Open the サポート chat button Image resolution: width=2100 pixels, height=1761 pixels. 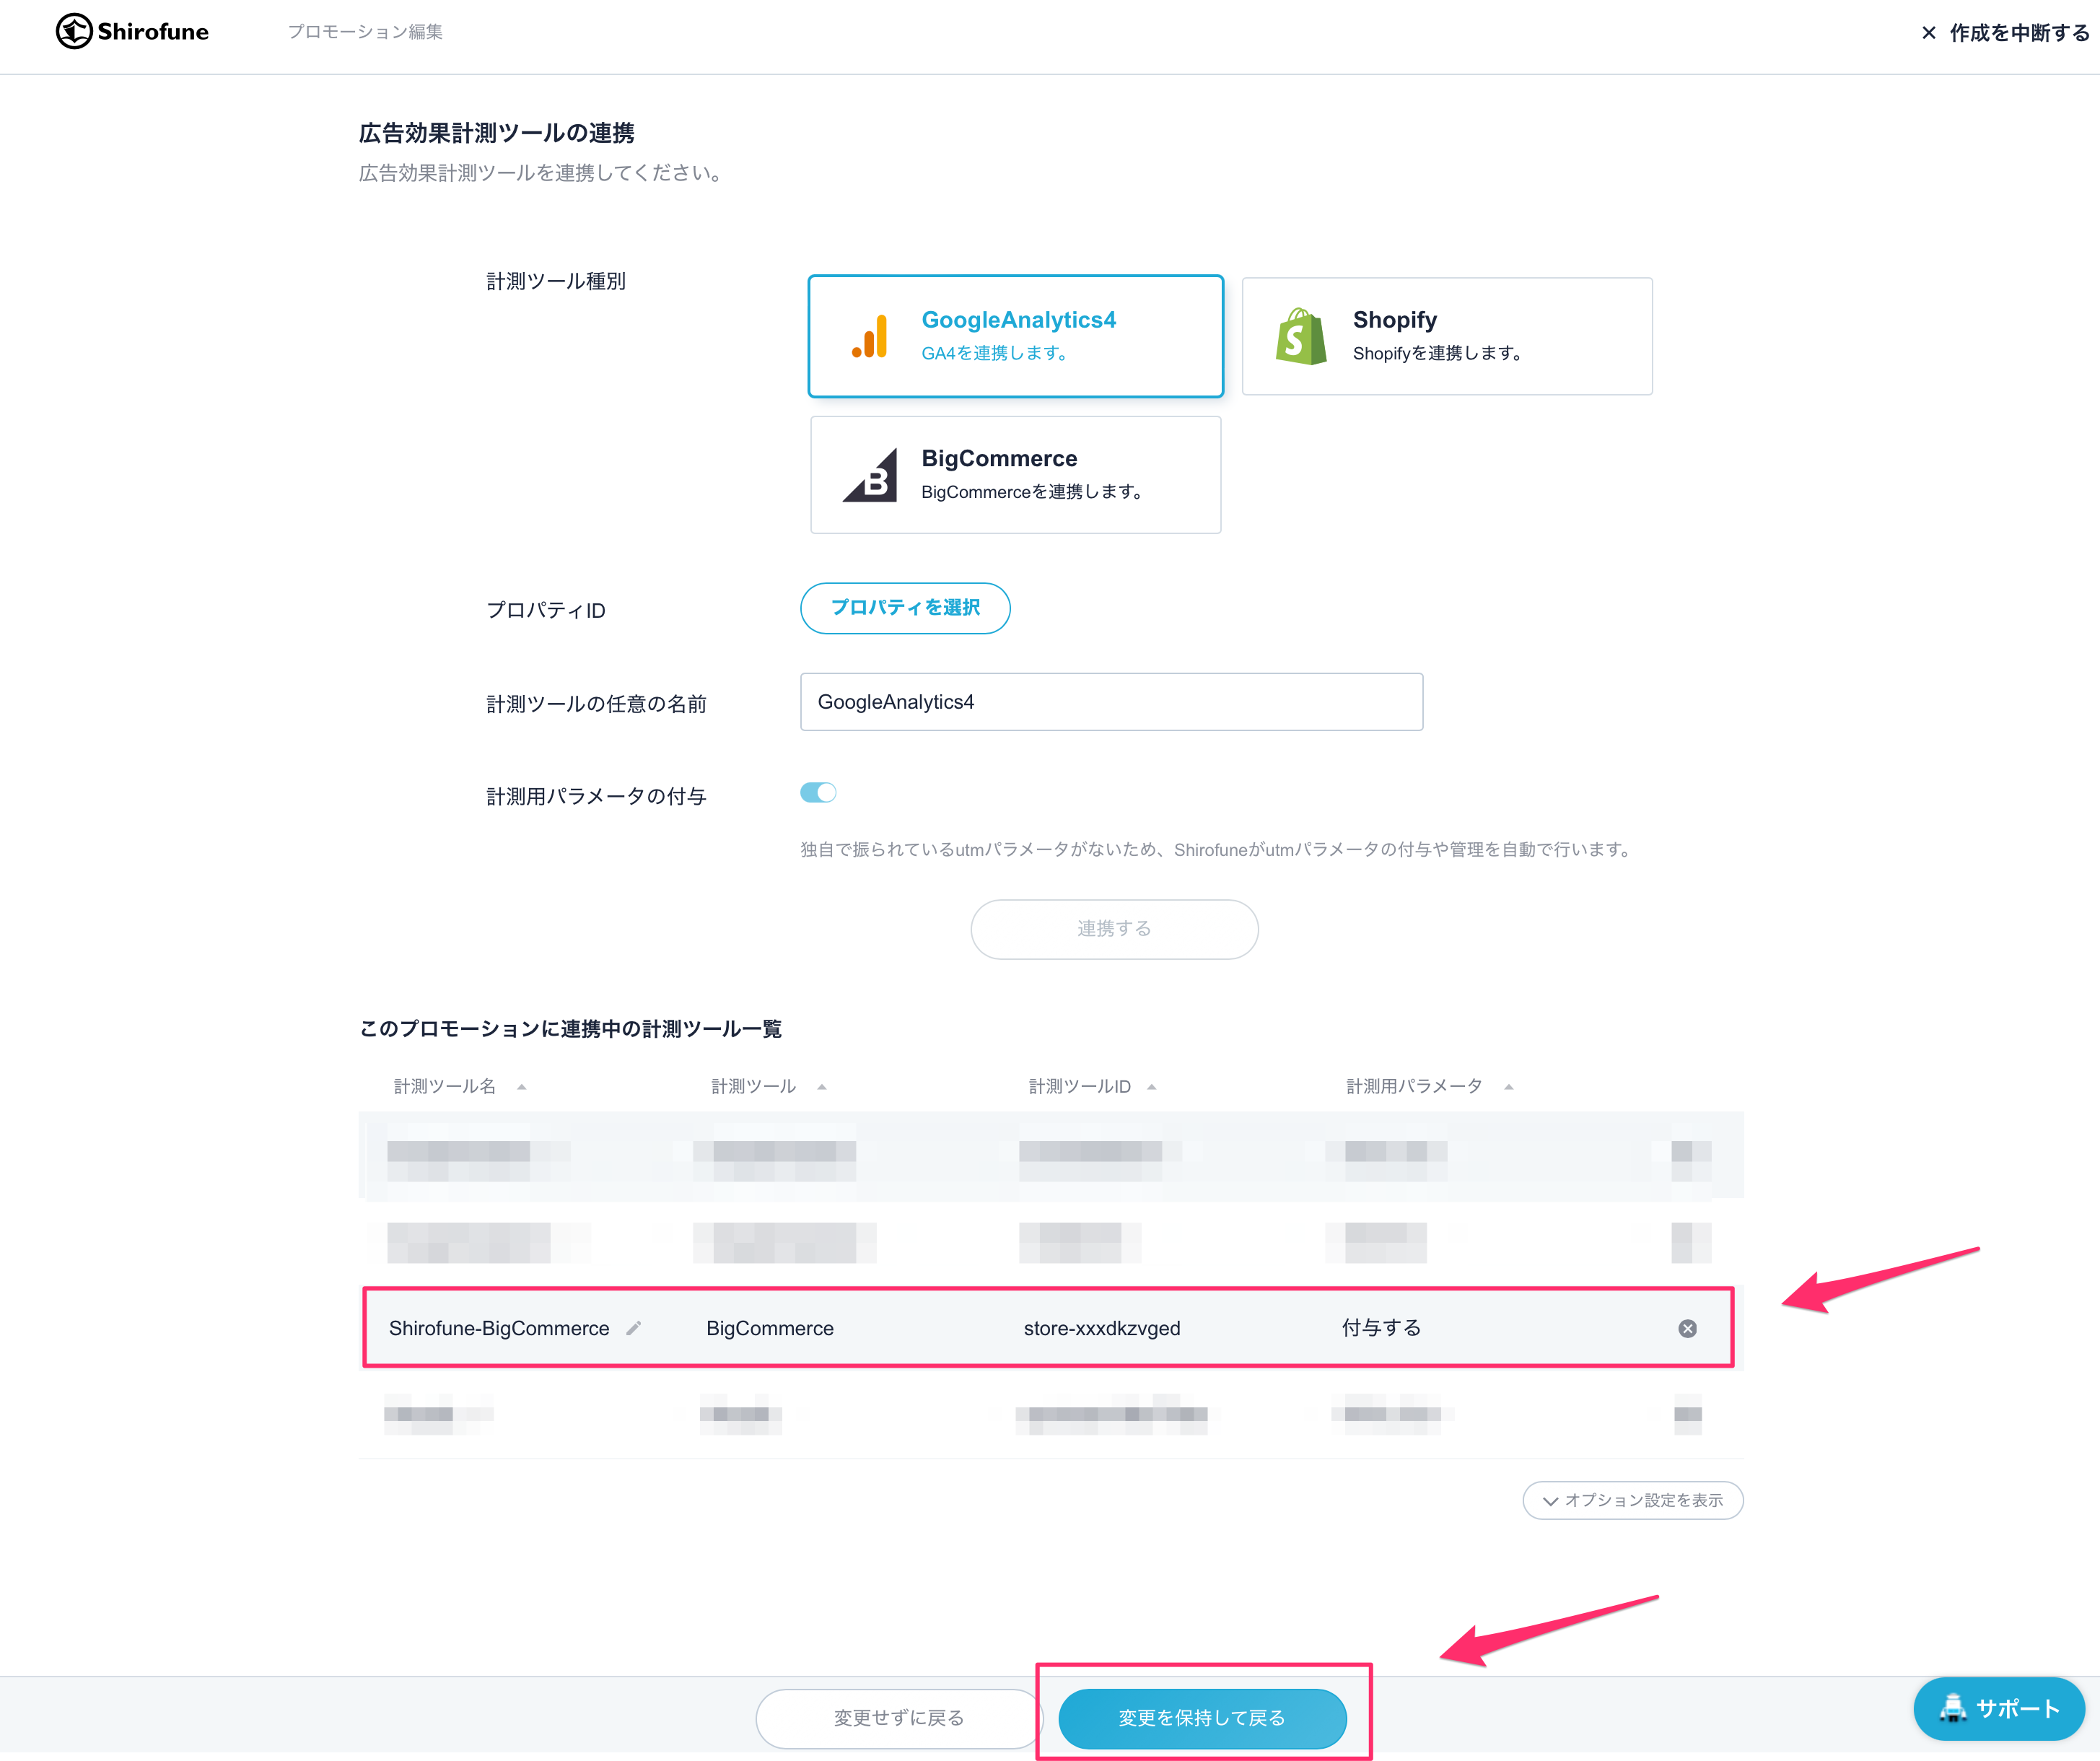[1998, 1708]
